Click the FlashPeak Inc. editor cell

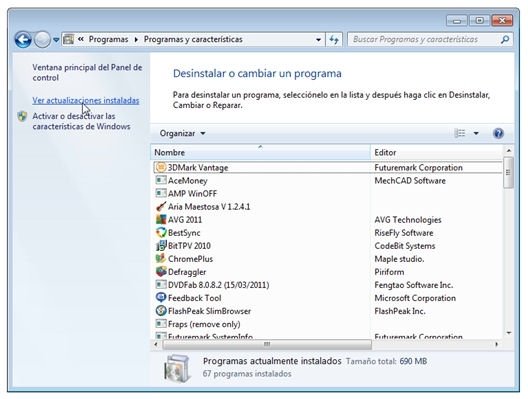coord(400,311)
